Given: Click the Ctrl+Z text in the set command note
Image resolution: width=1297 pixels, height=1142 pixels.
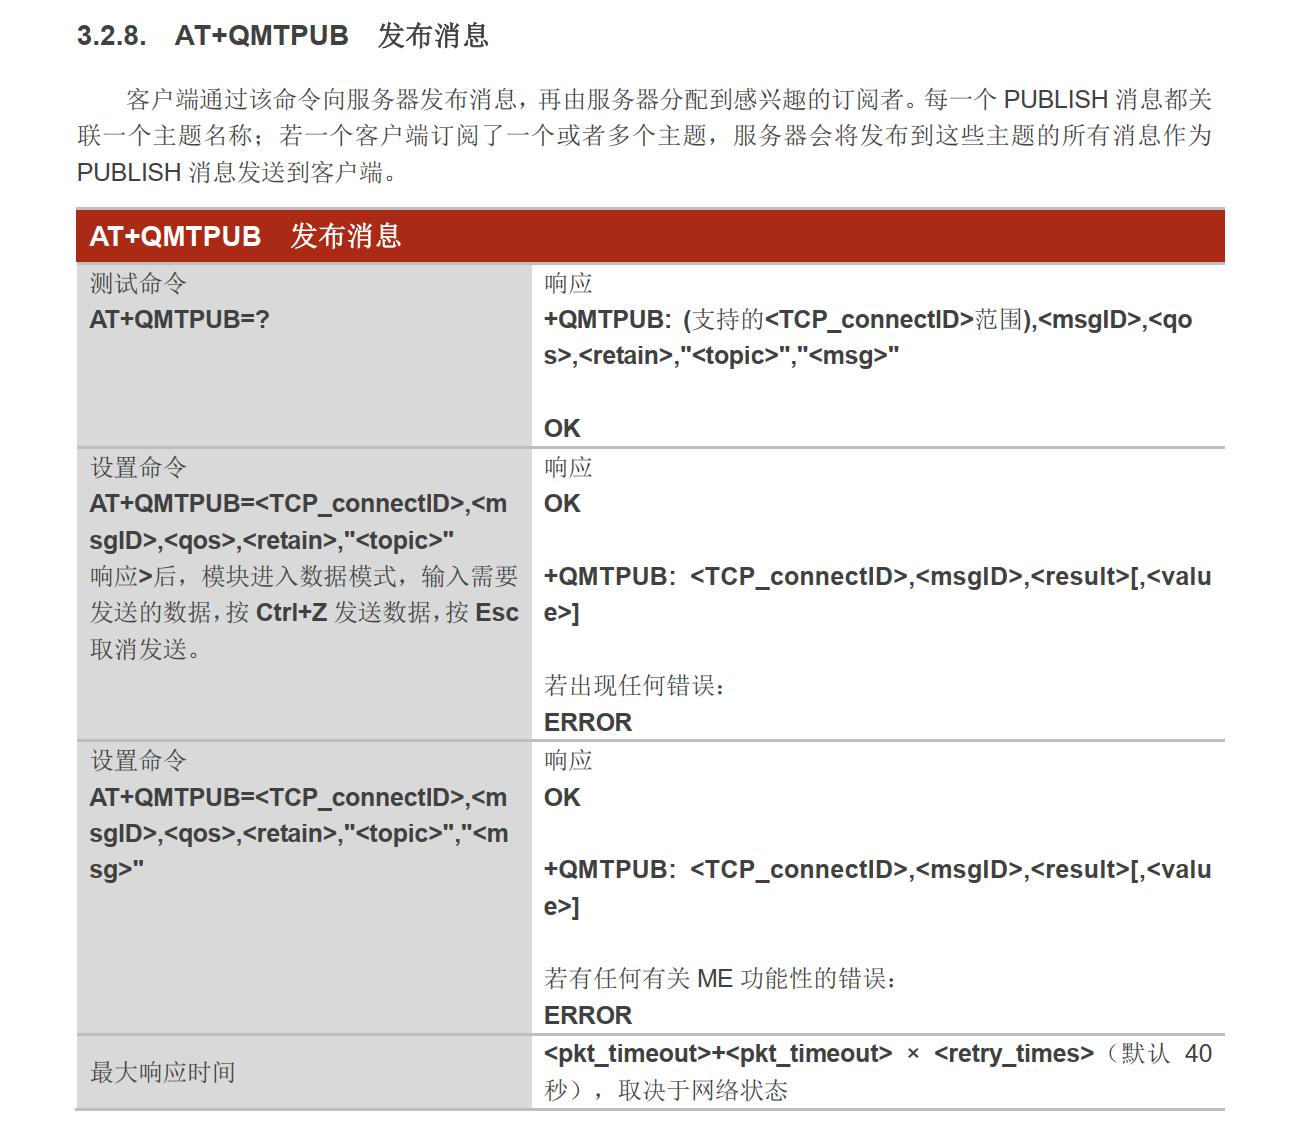Looking at the screenshot, I should (x=291, y=613).
